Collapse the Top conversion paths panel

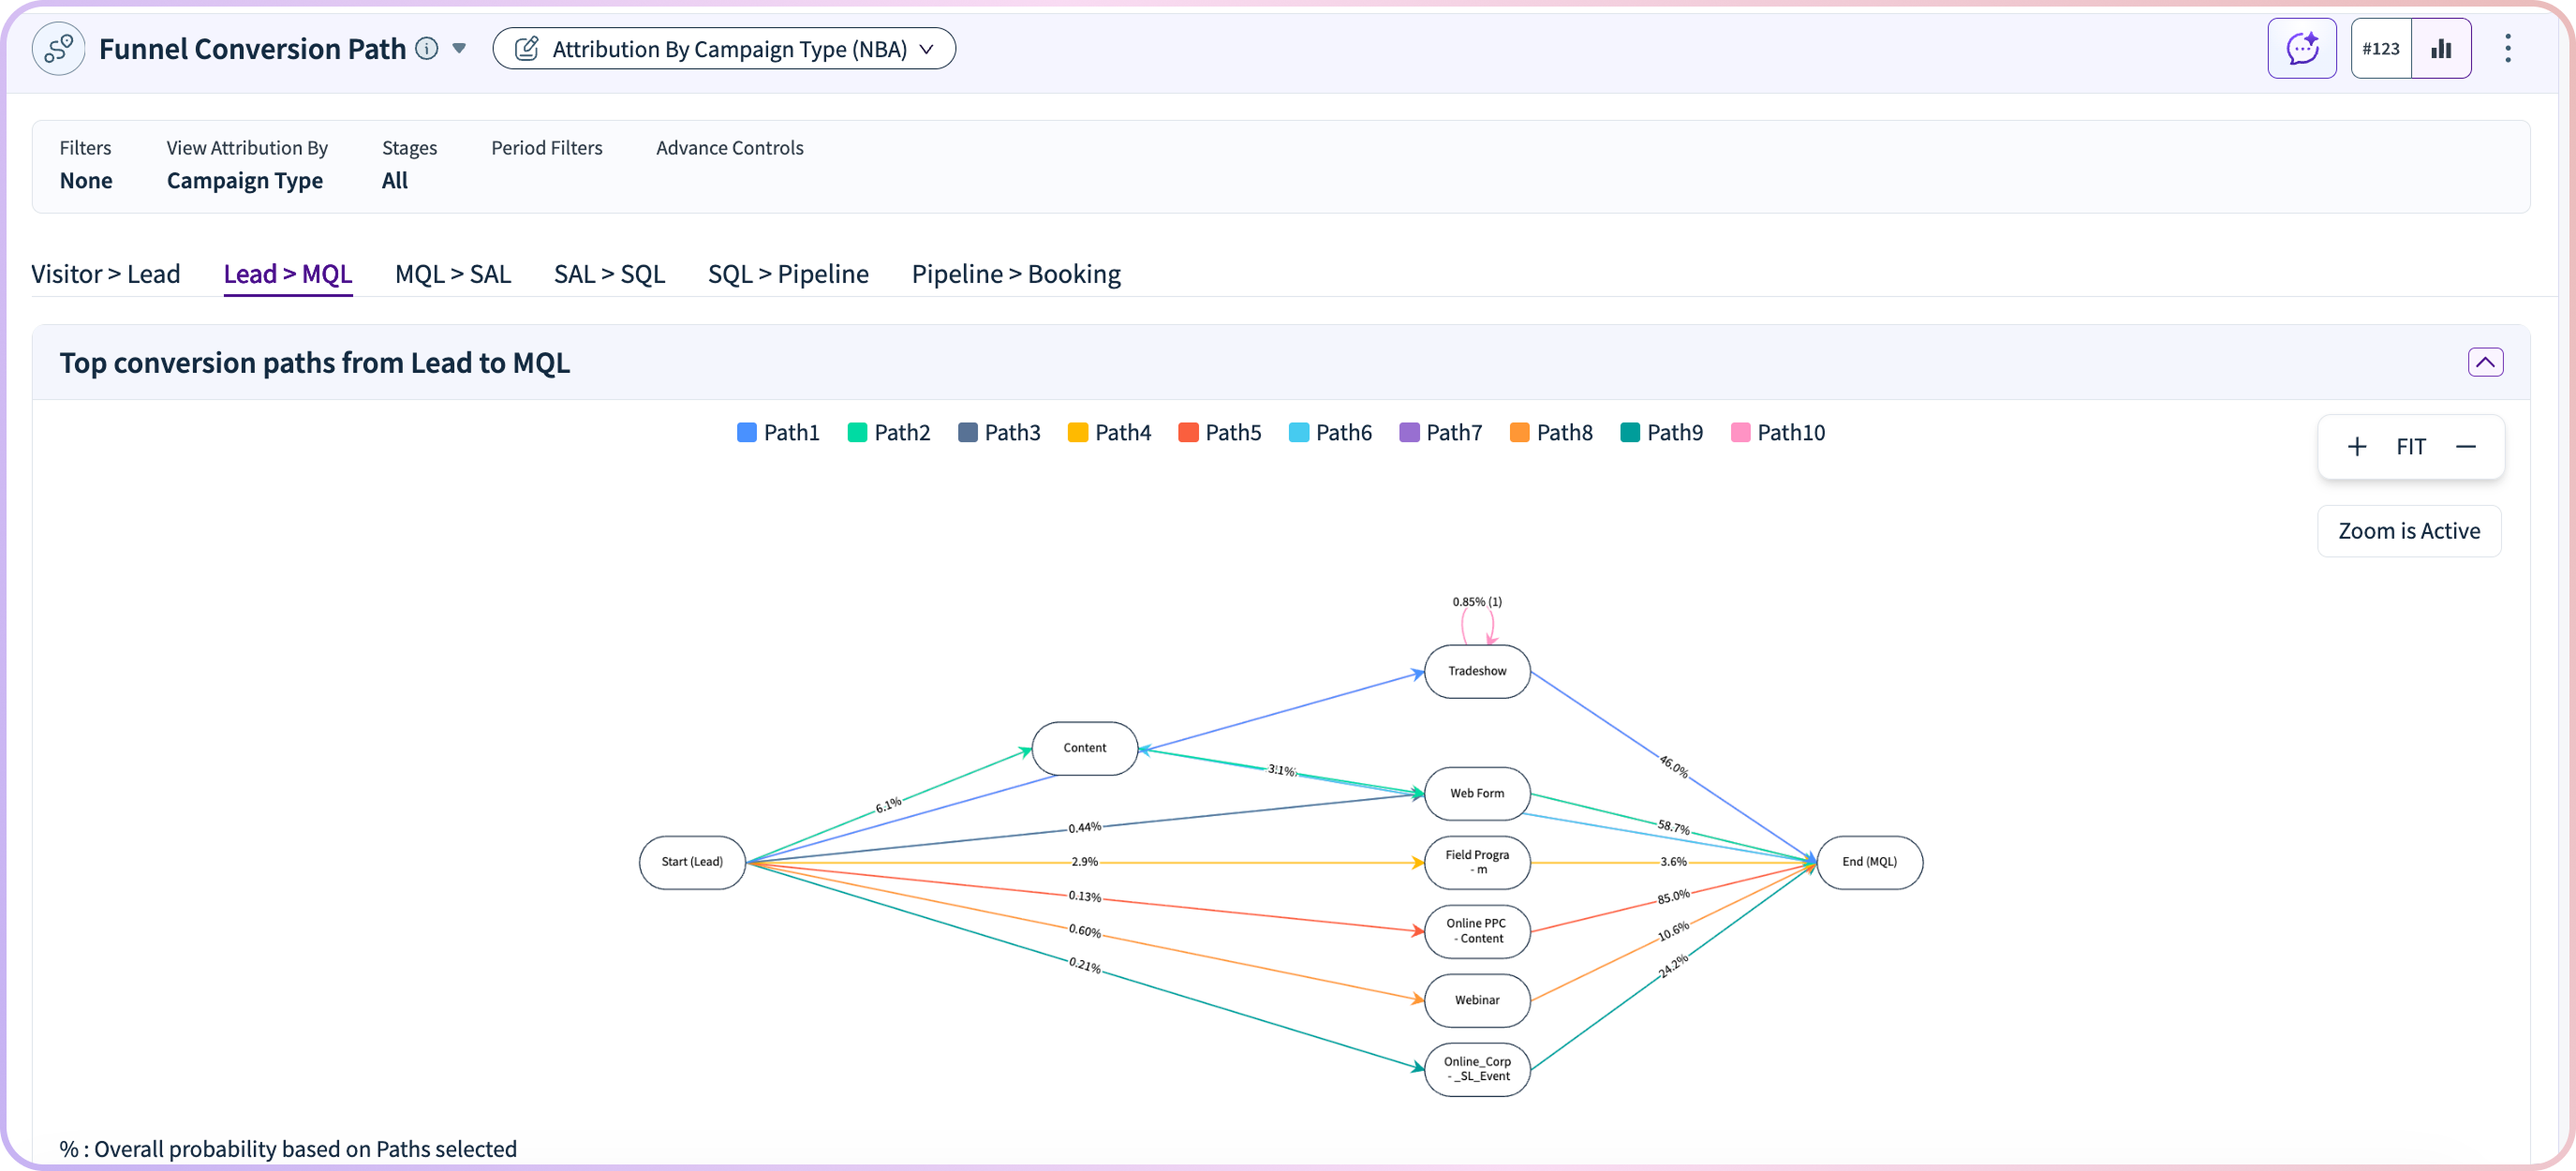[2484, 362]
